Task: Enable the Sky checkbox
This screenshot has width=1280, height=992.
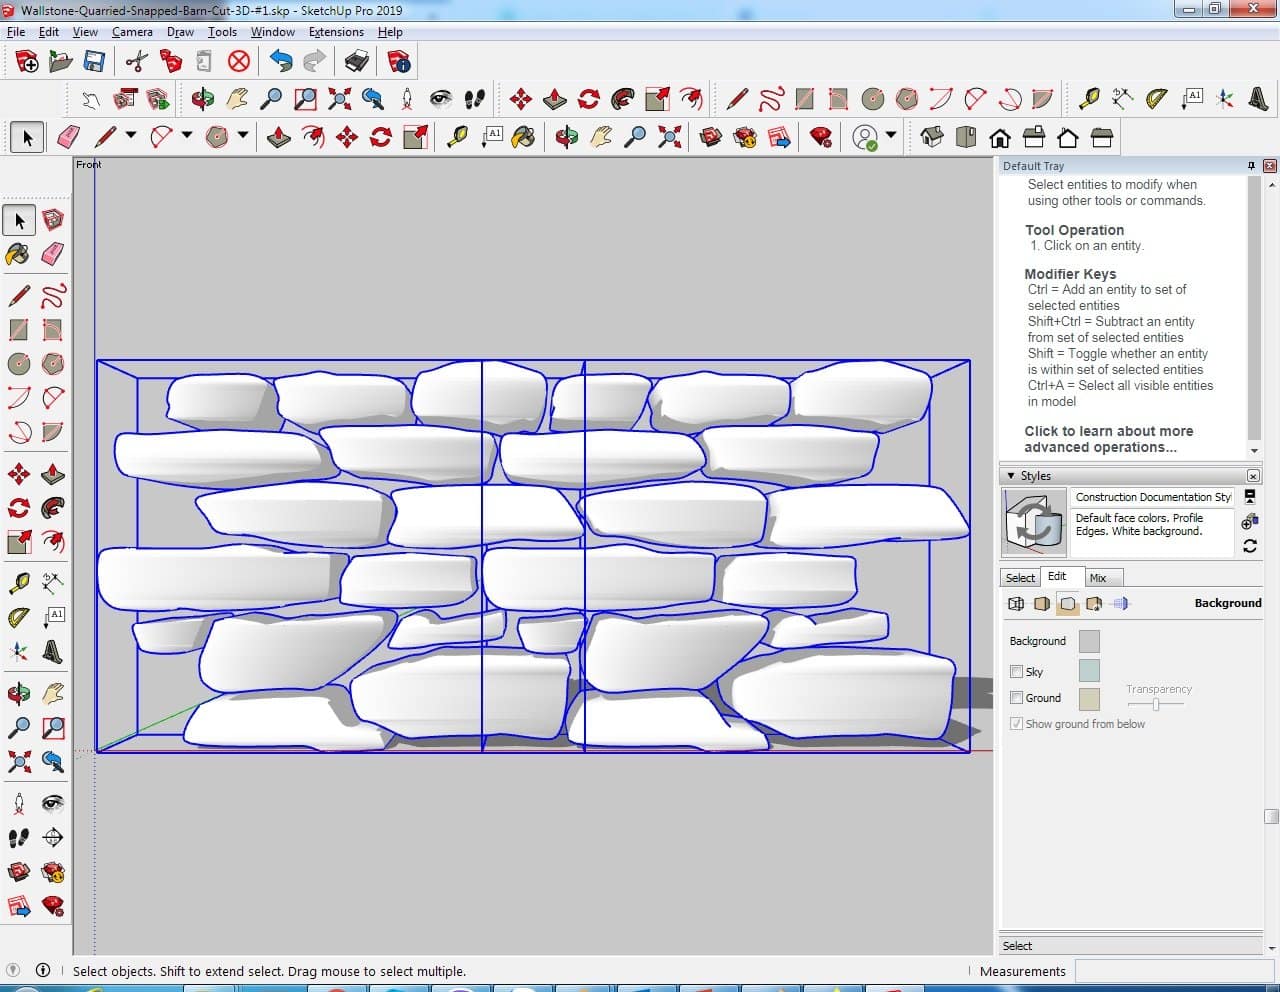Action: pyautogui.click(x=1017, y=672)
